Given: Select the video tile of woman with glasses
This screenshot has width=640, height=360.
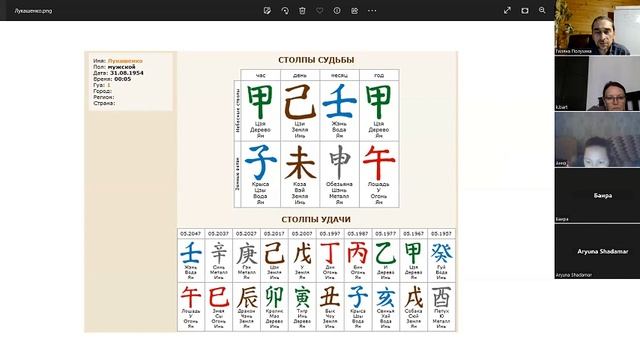Looking at the screenshot, I should coord(597,83).
